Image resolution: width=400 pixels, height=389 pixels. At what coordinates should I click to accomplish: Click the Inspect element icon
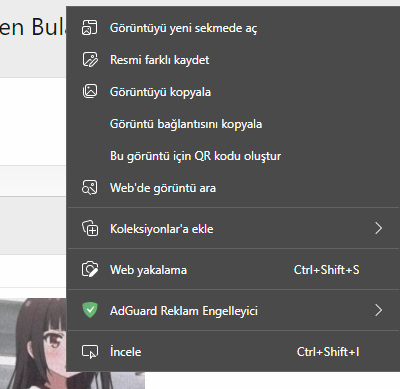[x=90, y=352]
